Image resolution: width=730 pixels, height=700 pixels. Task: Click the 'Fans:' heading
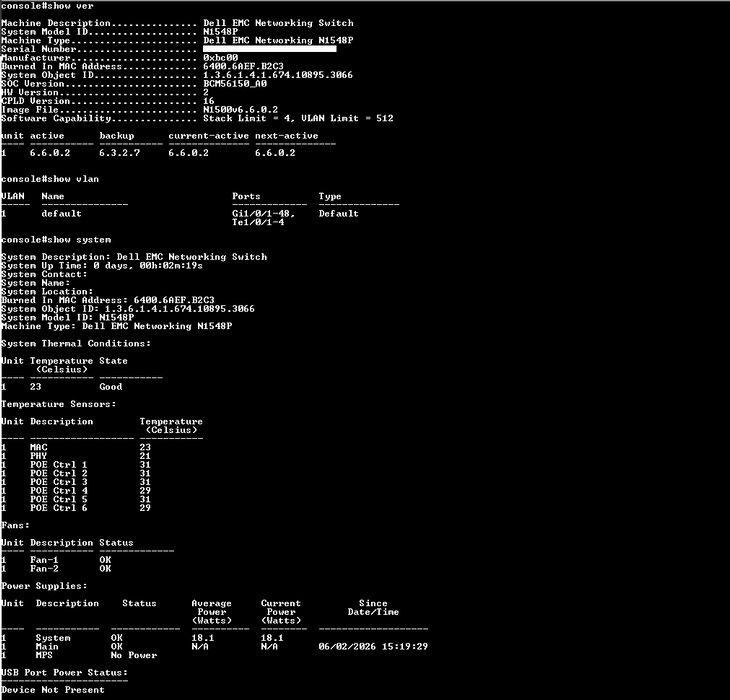pos(15,525)
